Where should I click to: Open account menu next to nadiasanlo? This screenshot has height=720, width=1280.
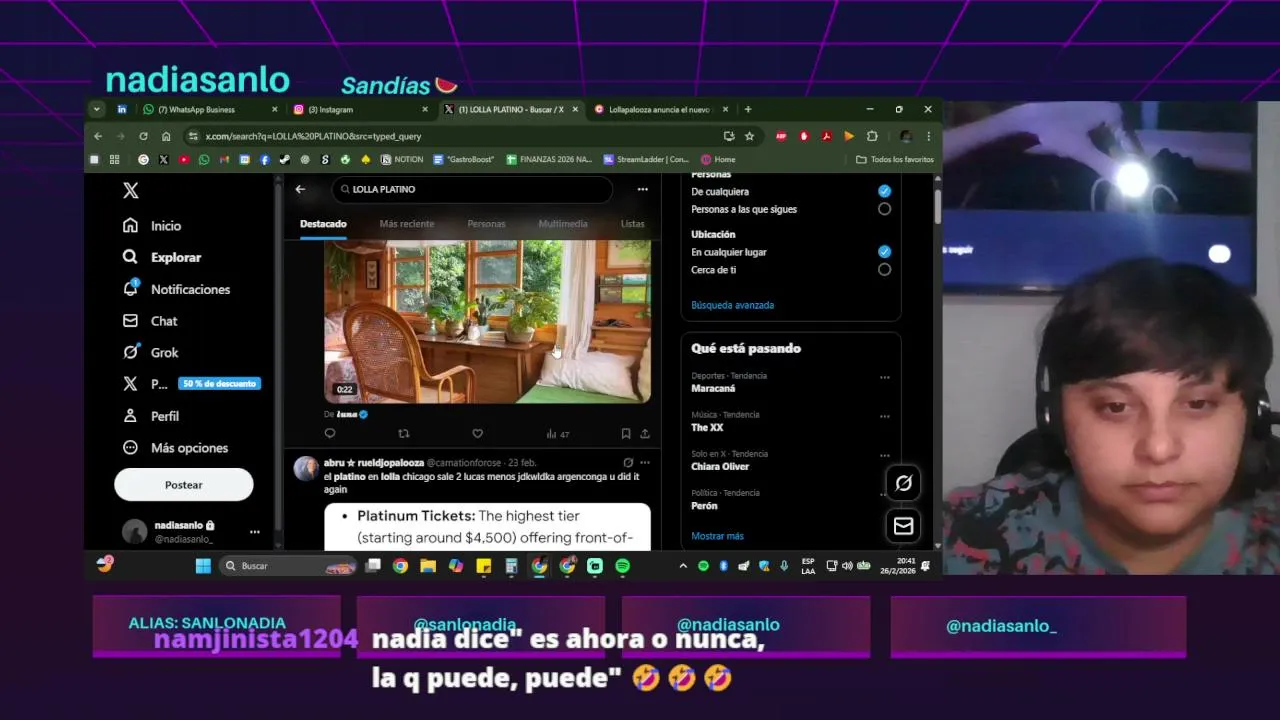[254, 532]
